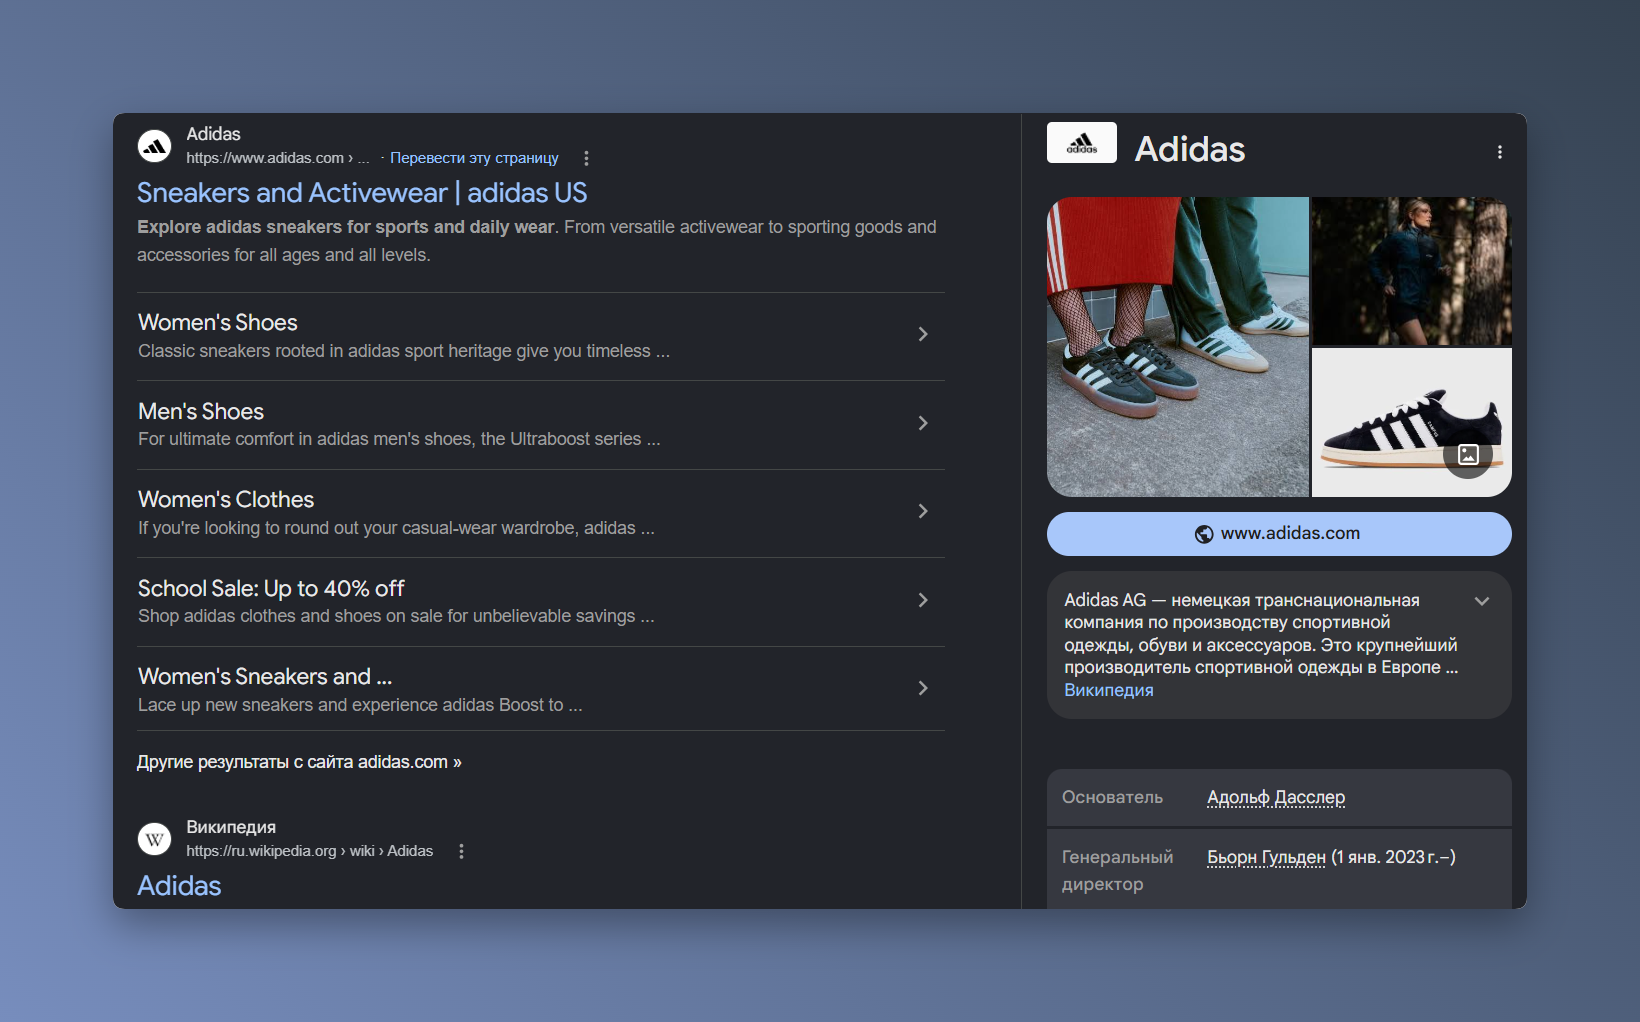This screenshot has height=1022, width=1640.
Task: Click the Генеральный директор label
Action: 1118,870
